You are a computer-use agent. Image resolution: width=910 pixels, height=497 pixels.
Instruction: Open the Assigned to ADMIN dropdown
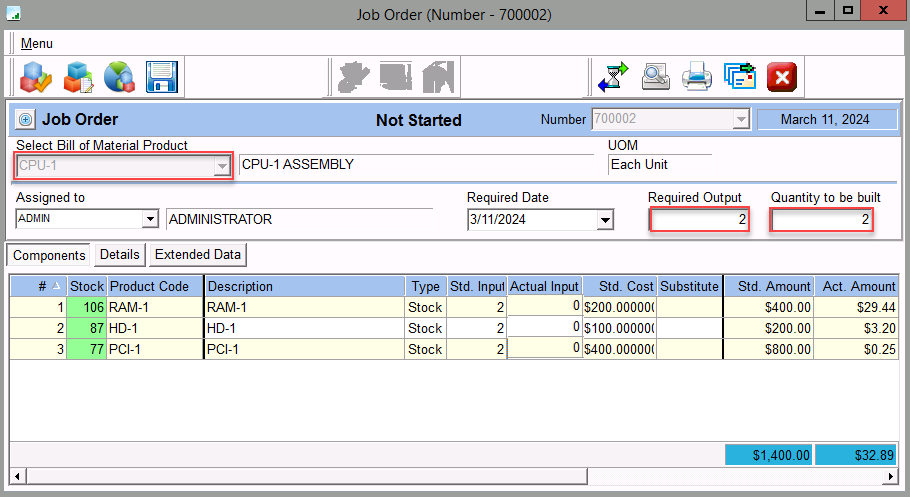[x=150, y=219]
